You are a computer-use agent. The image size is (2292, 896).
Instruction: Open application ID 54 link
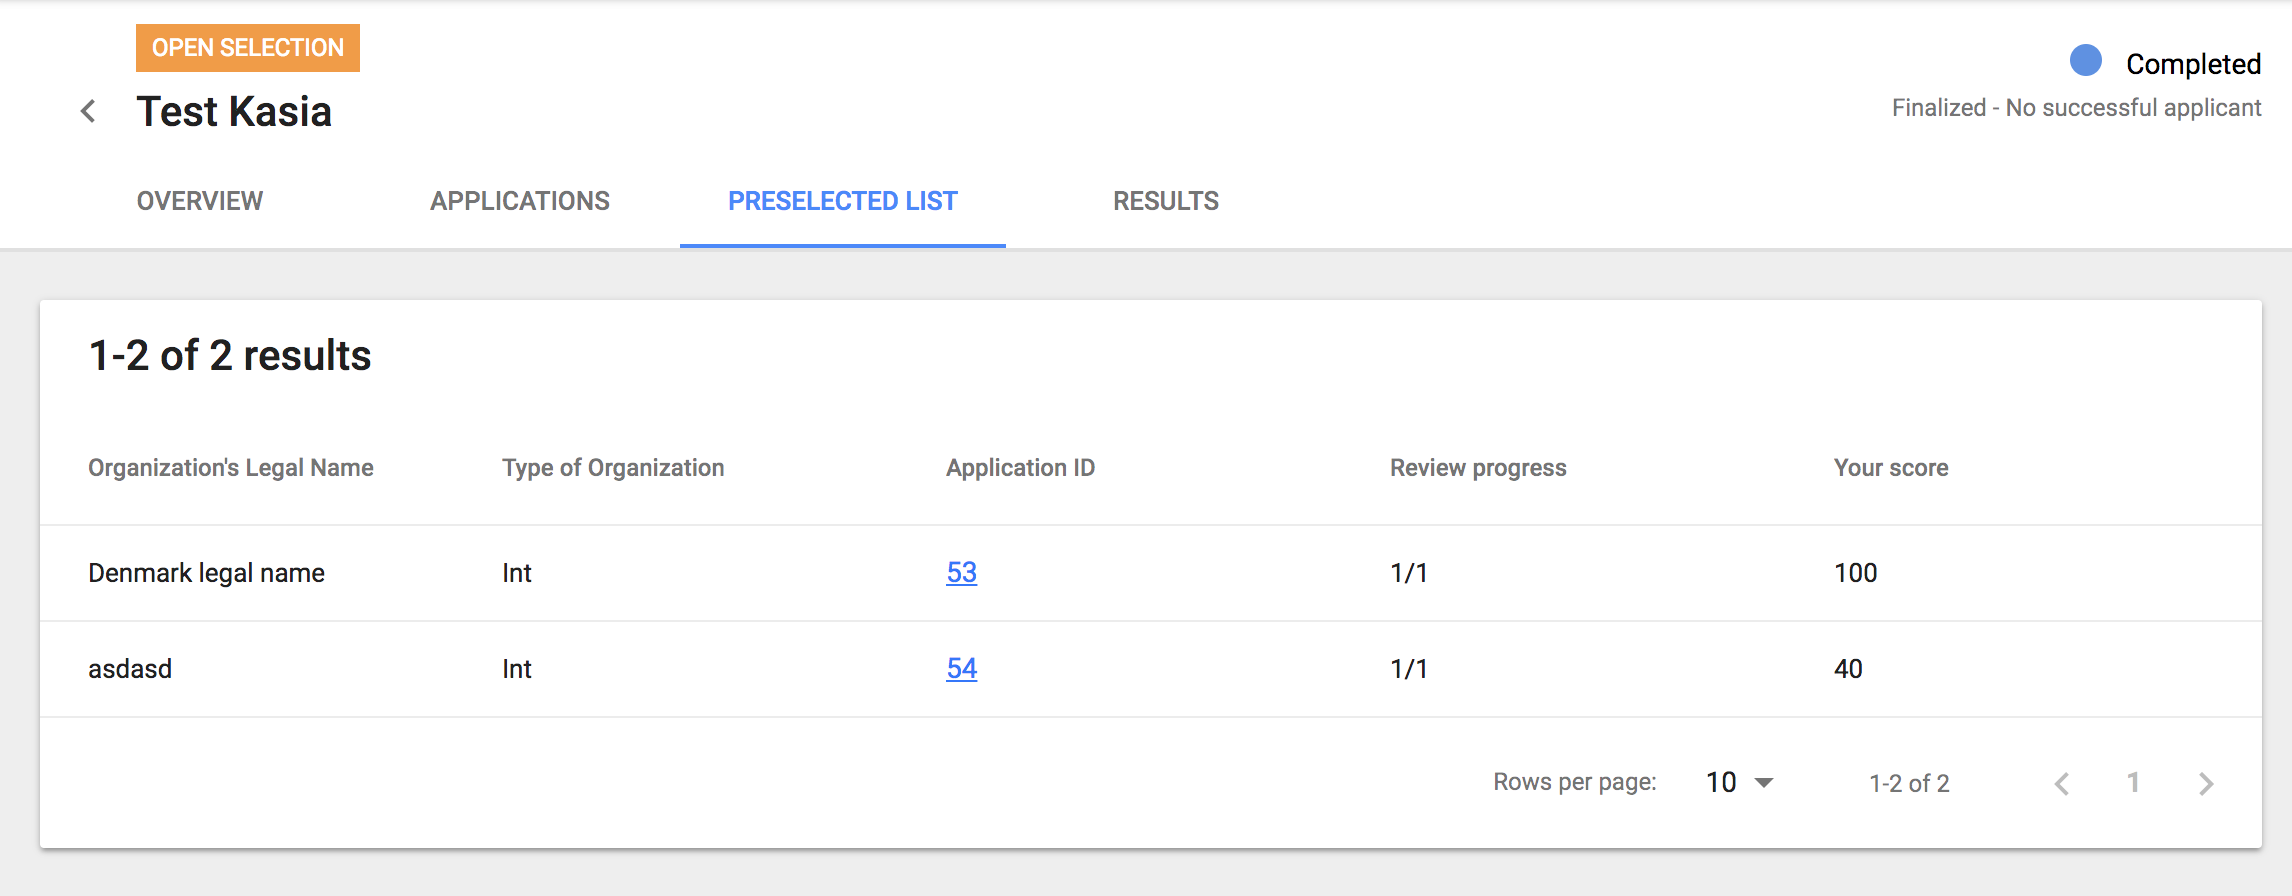(961, 669)
